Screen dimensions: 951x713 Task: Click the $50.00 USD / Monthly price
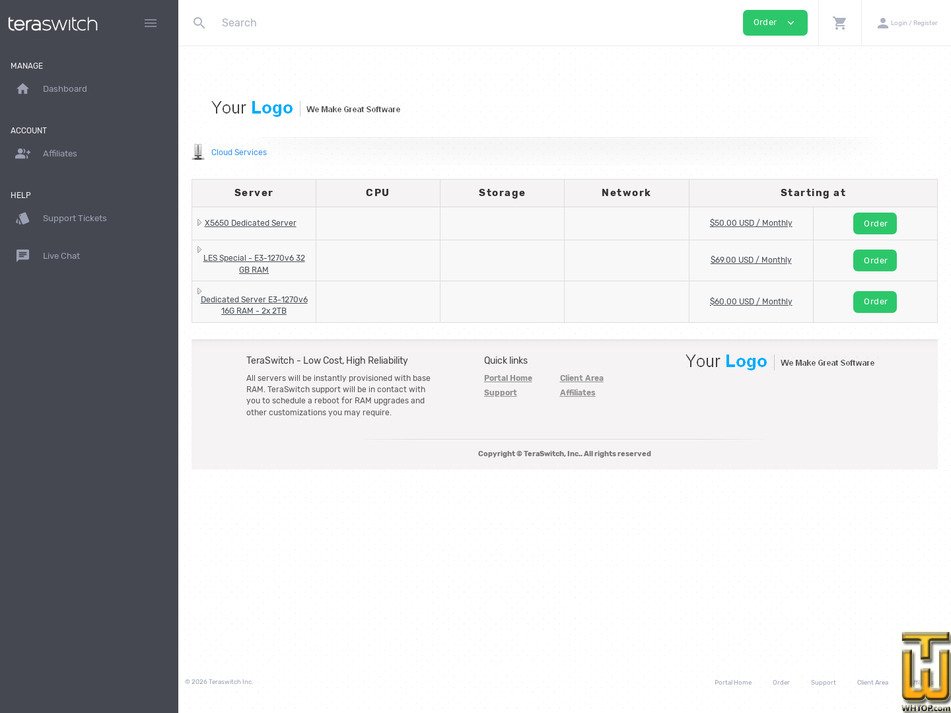click(751, 223)
